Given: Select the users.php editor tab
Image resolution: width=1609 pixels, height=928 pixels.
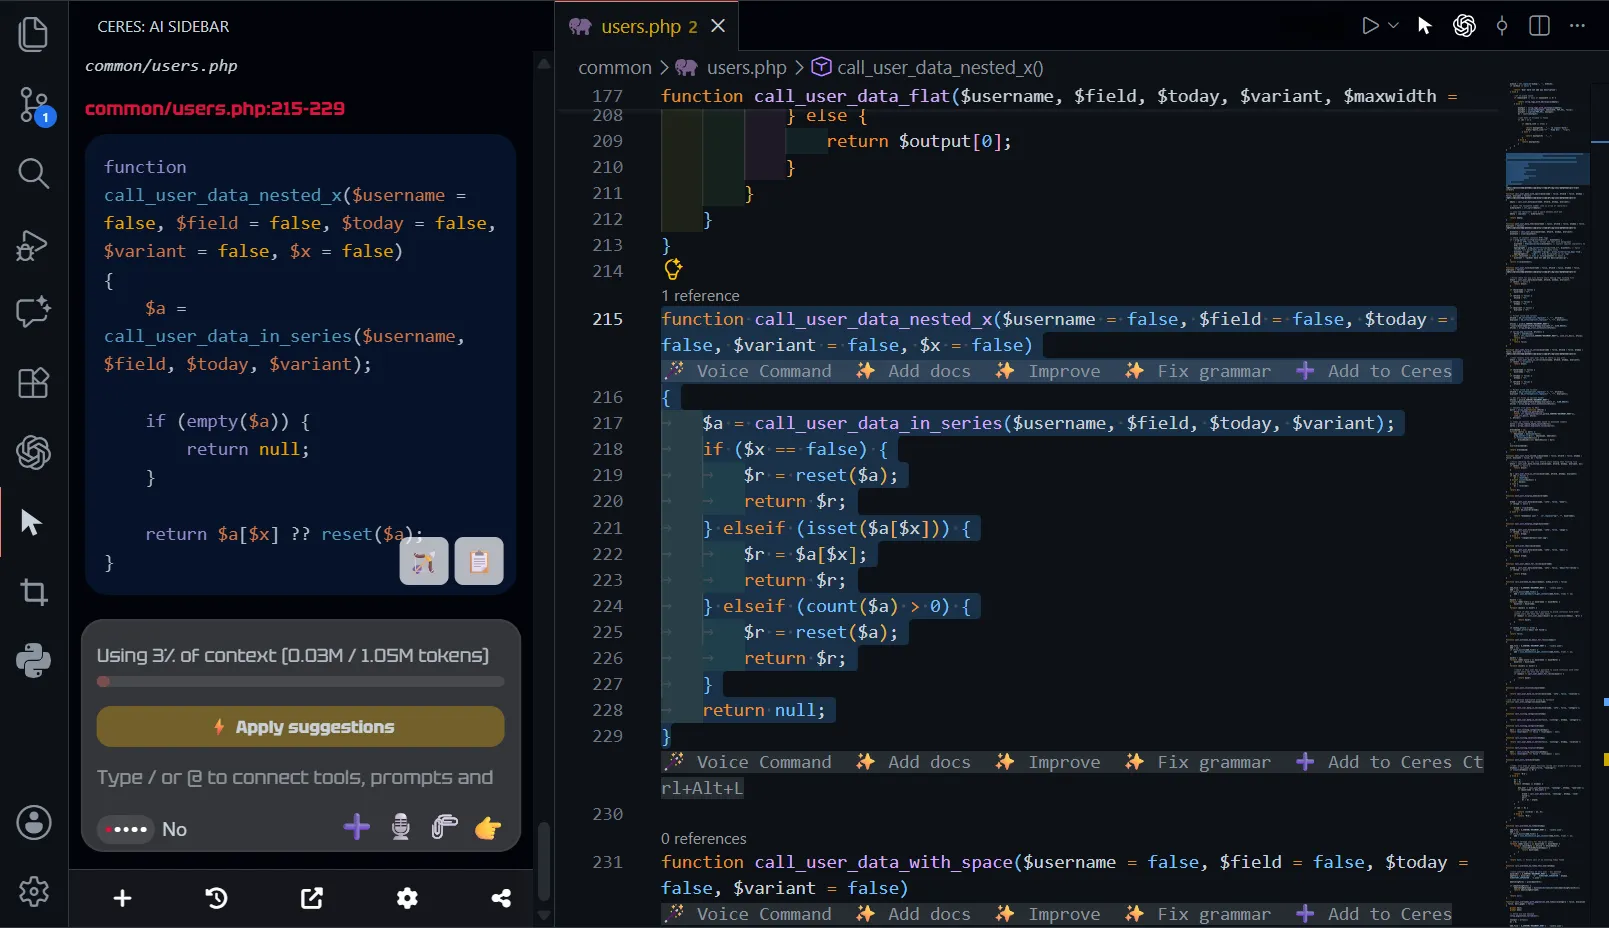Looking at the screenshot, I should [648, 26].
